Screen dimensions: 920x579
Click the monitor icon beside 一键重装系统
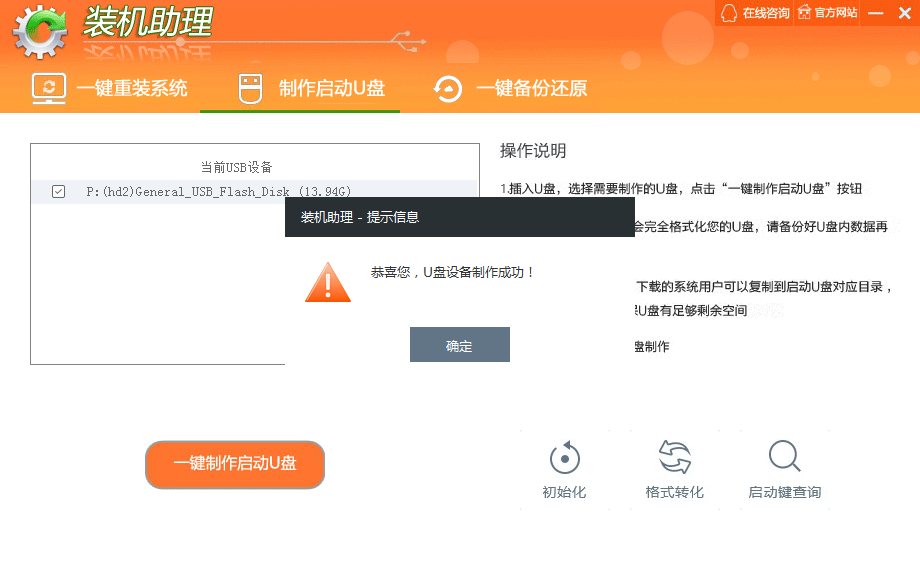pos(48,88)
